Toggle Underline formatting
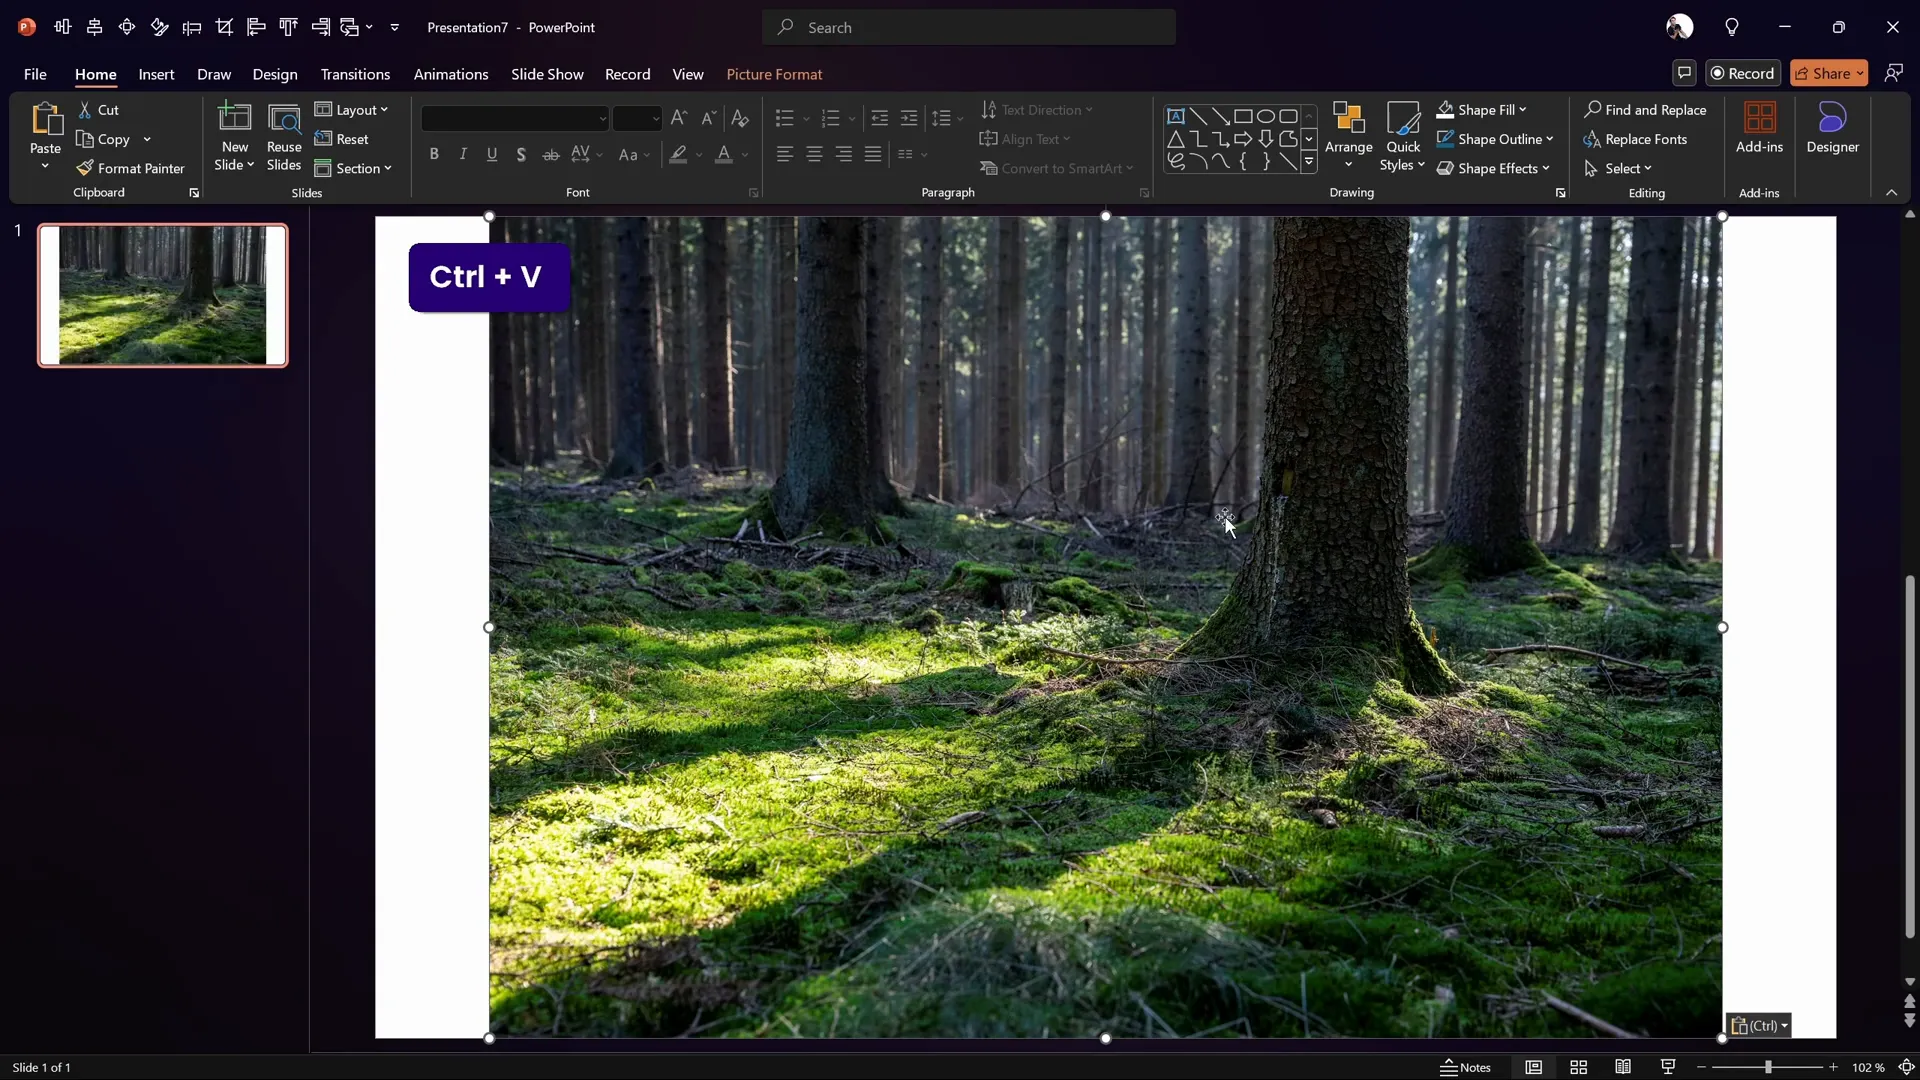The width and height of the screenshot is (1920, 1080). (x=492, y=154)
